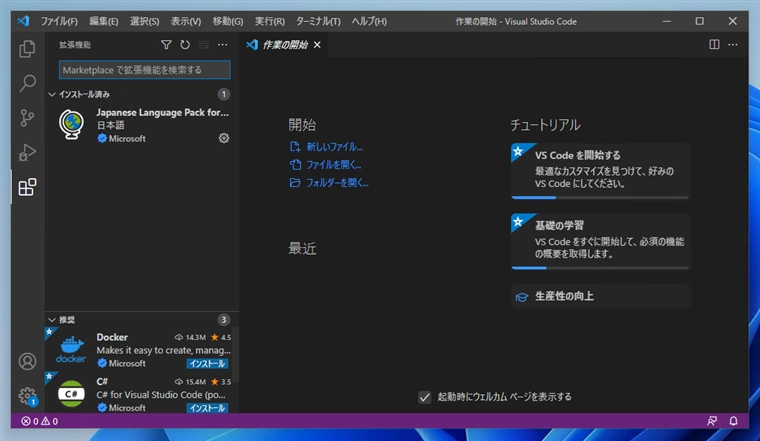The height and width of the screenshot is (441, 760).
Task: Open the Search view in activity bar
Action: (27, 83)
